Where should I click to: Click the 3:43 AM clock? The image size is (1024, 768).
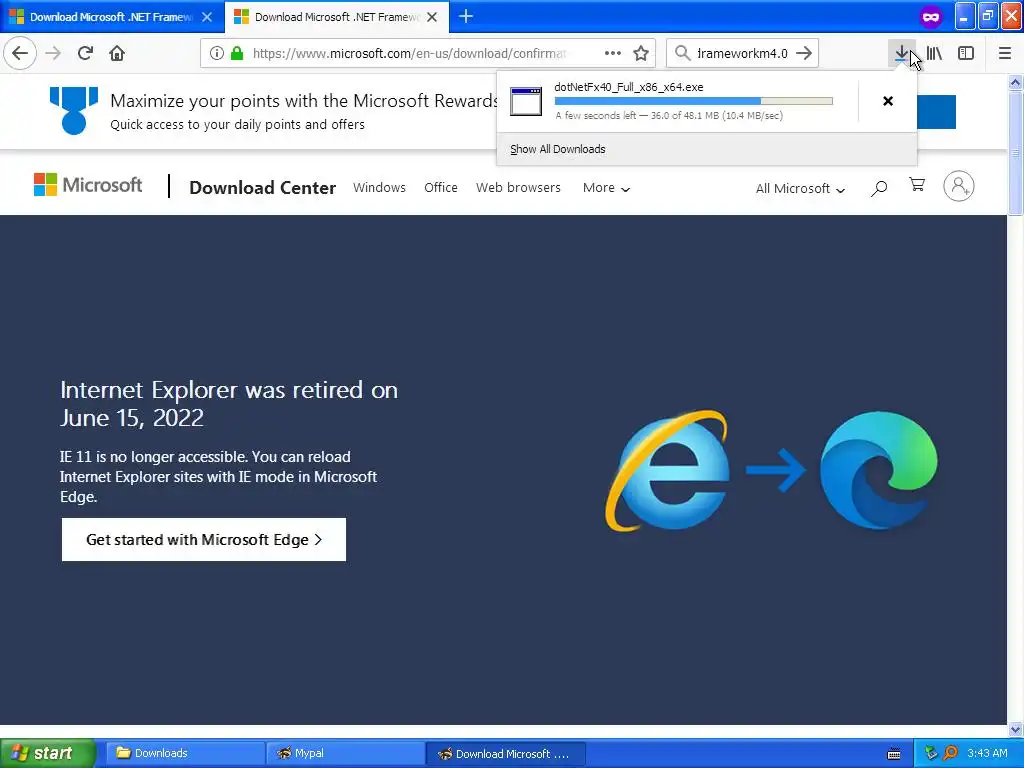[x=987, y=753]
